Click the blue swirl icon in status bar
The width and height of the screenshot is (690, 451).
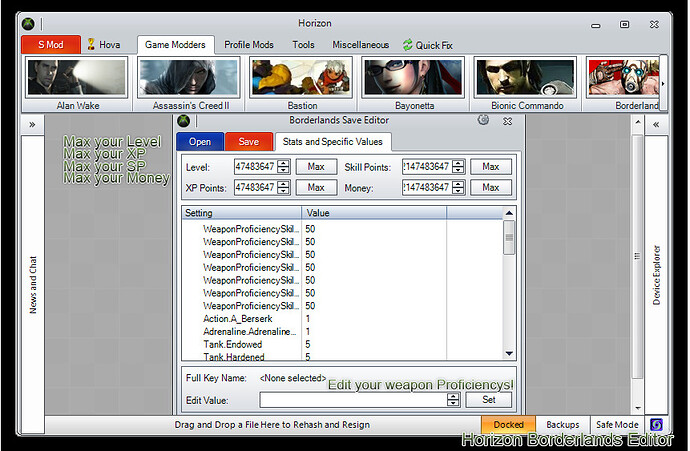pos(655,425)
